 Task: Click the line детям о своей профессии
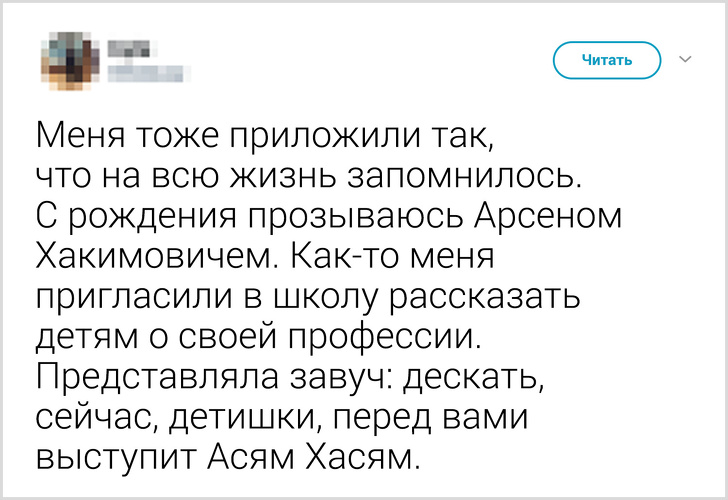tap(258, 338)
